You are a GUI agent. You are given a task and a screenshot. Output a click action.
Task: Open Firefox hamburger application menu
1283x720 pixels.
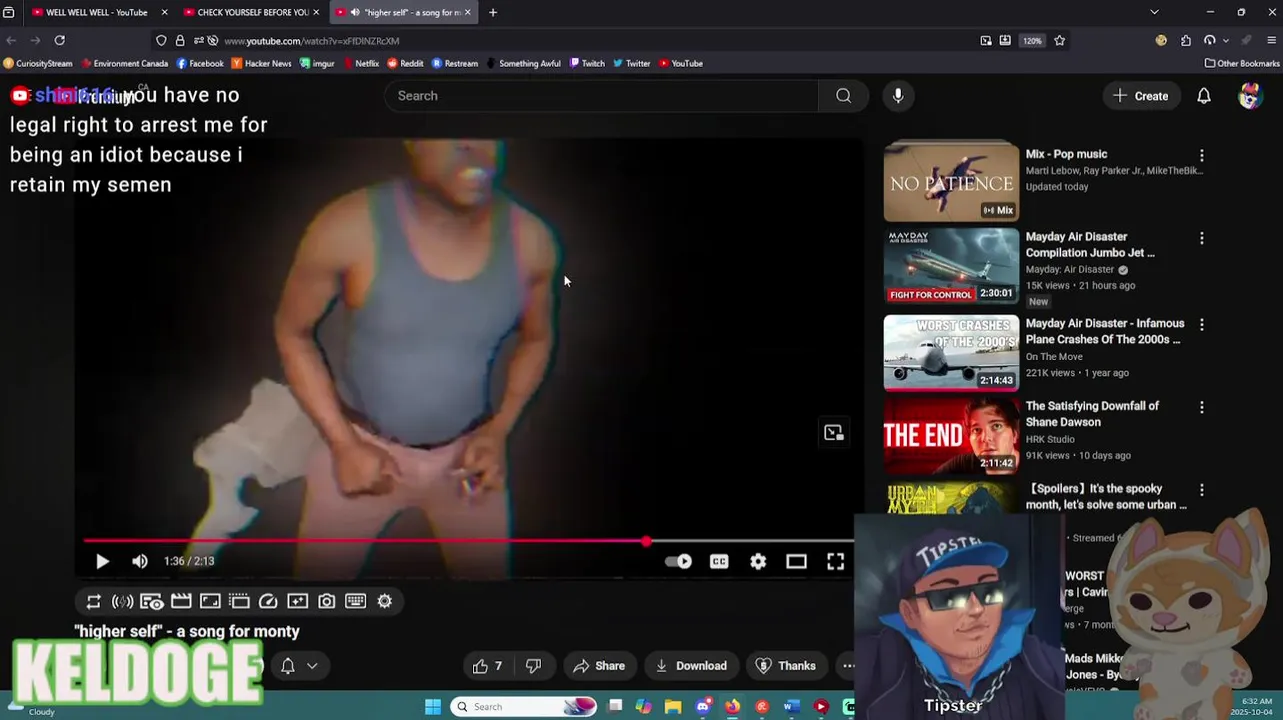(1272, 41)
